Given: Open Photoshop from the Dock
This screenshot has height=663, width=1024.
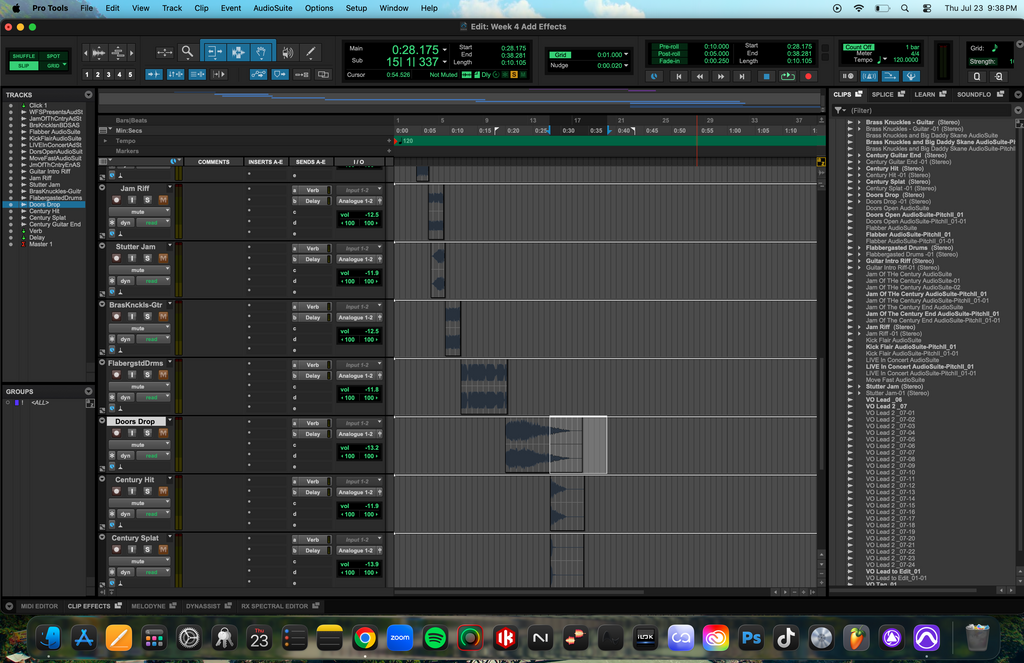Looking at the screenshot, I should pyautogui.click(x=751, y=638).
